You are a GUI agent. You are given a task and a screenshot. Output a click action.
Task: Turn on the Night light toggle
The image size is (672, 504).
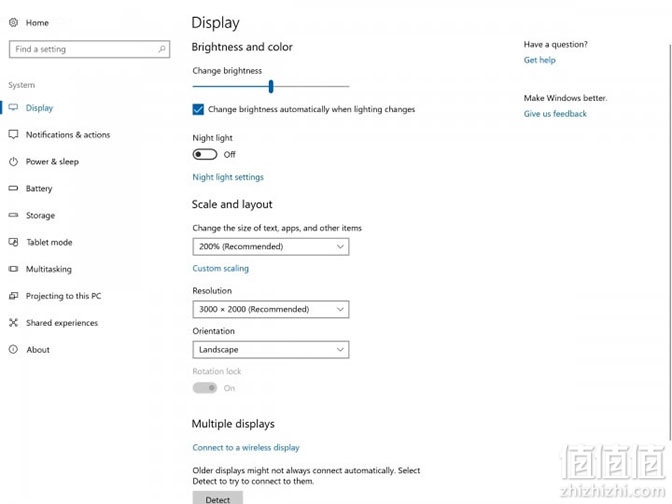[205, 154]
